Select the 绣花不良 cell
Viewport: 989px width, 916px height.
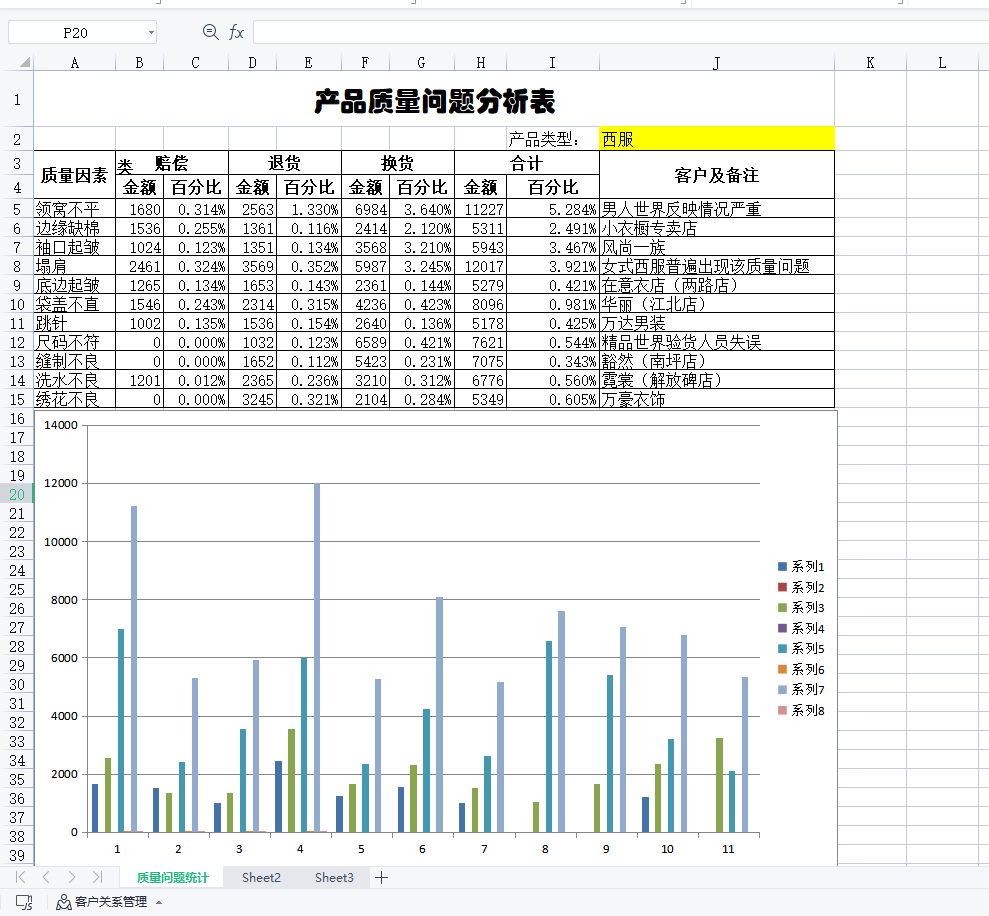tap(74, 399)
